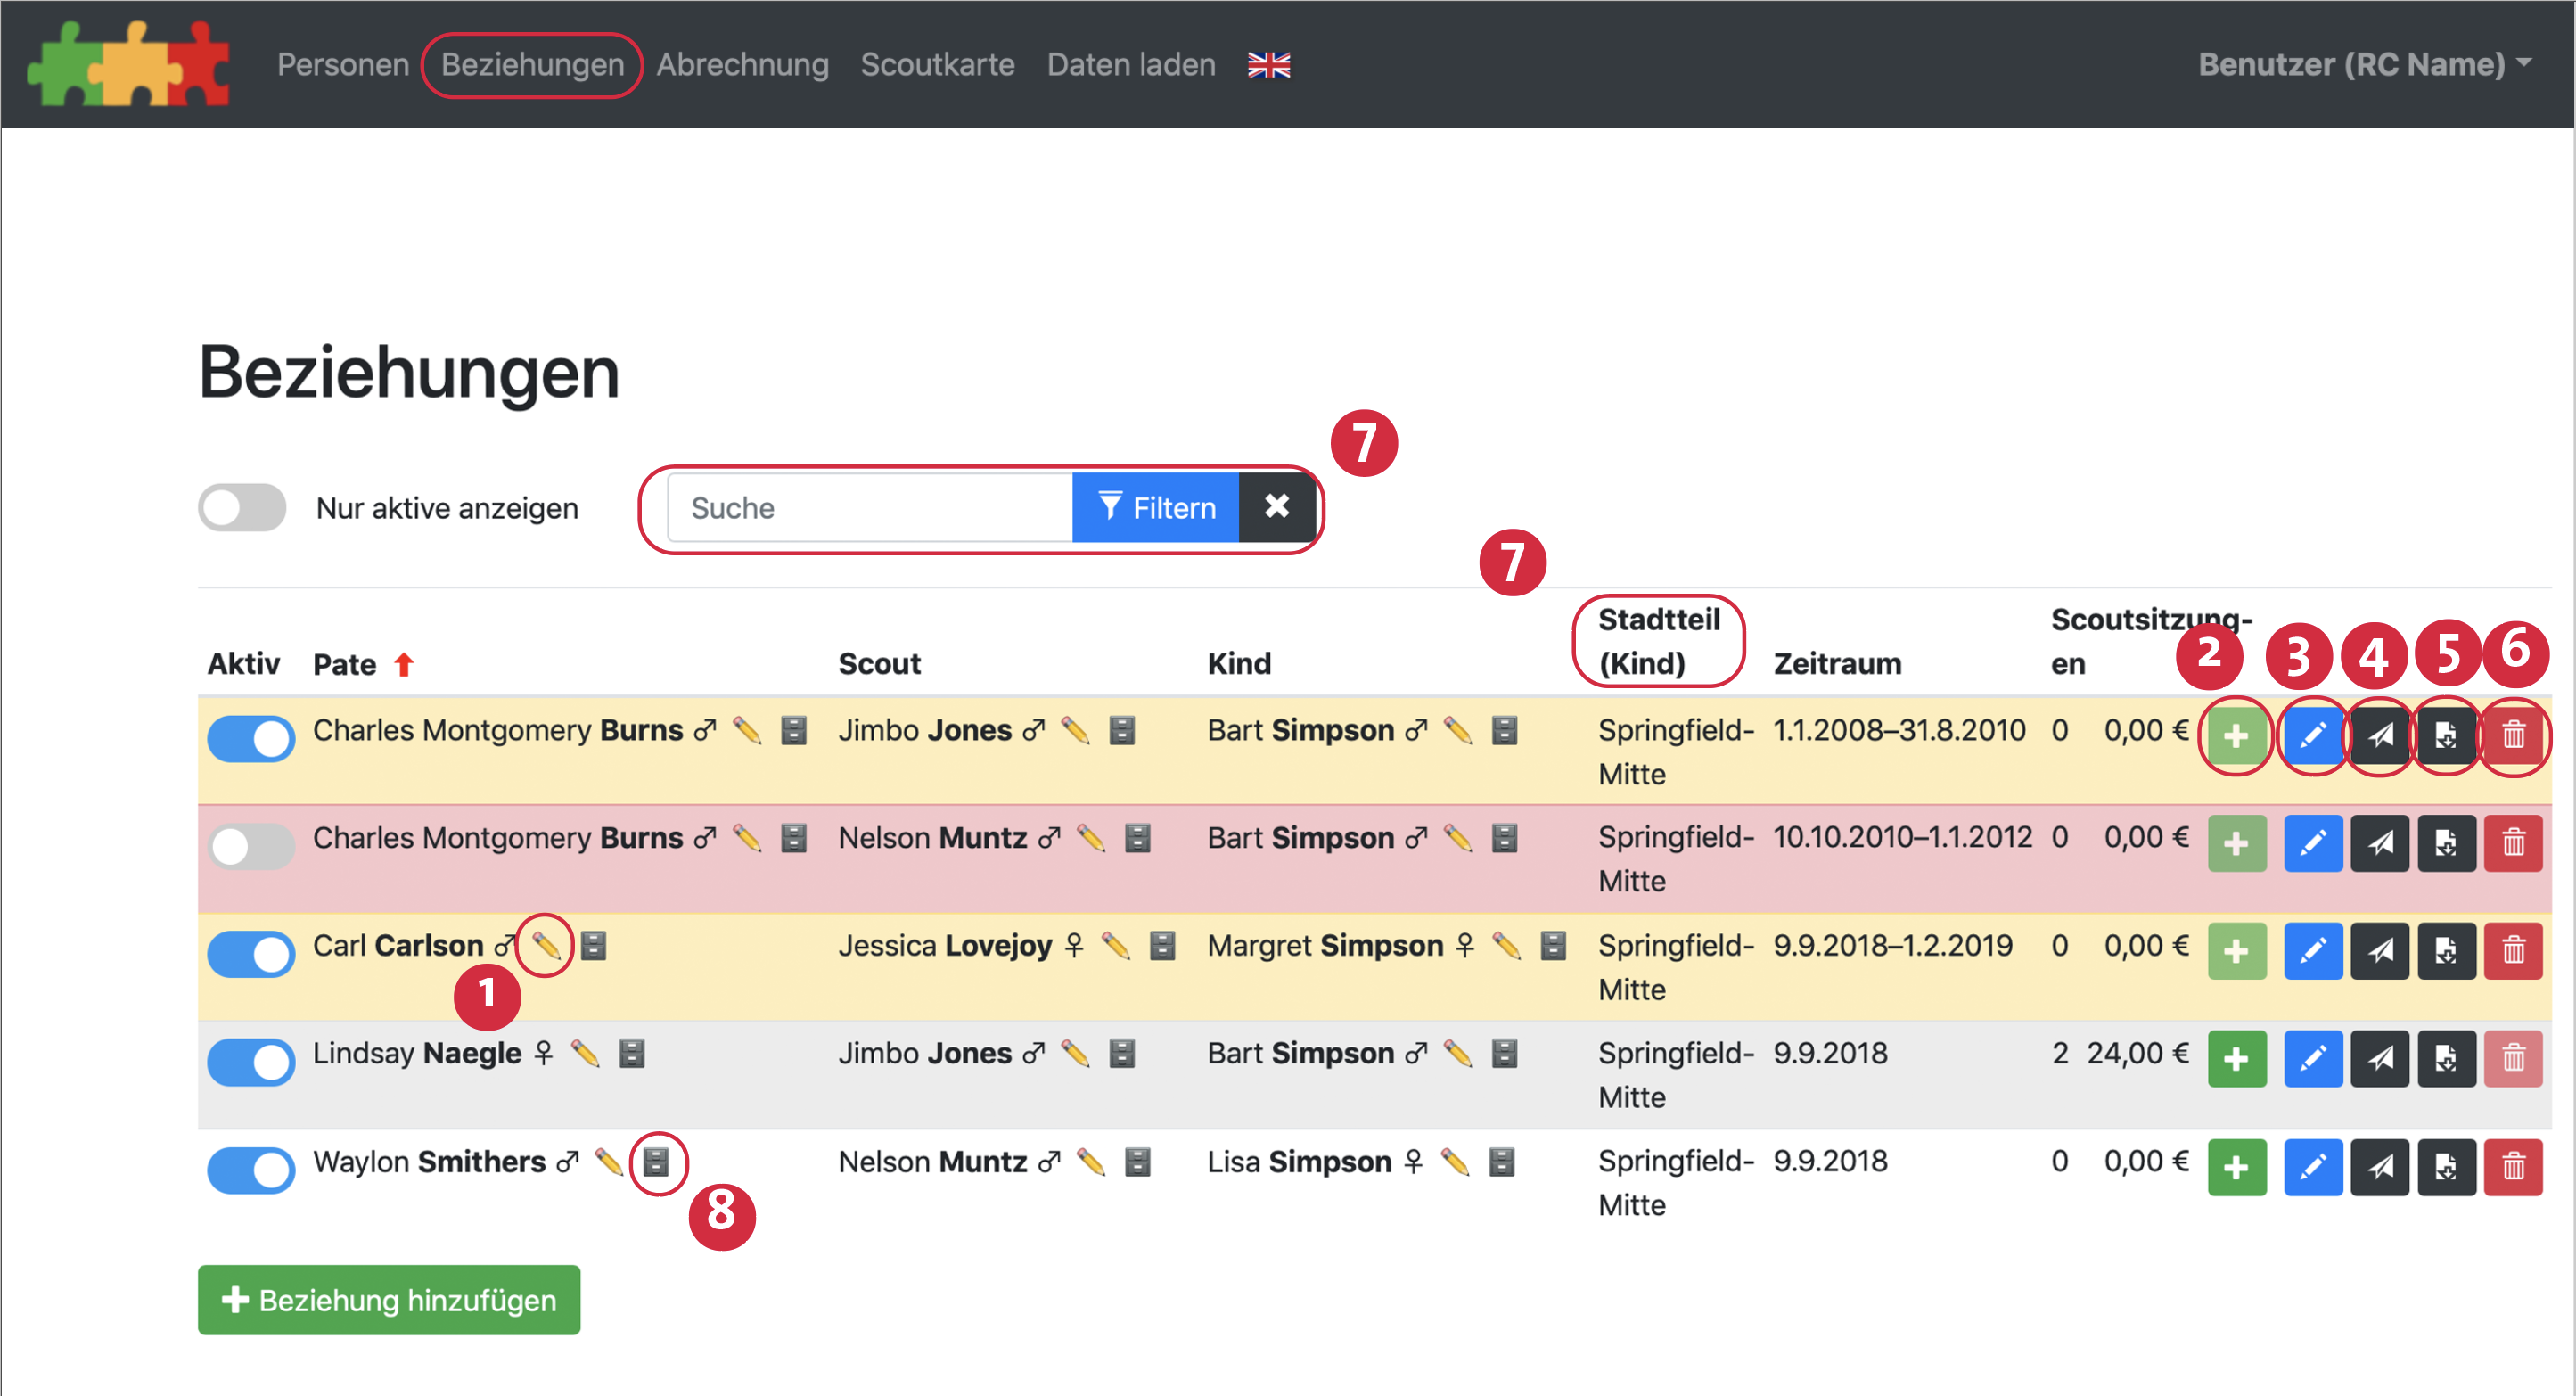Open Personen menu item

(342, 65)
